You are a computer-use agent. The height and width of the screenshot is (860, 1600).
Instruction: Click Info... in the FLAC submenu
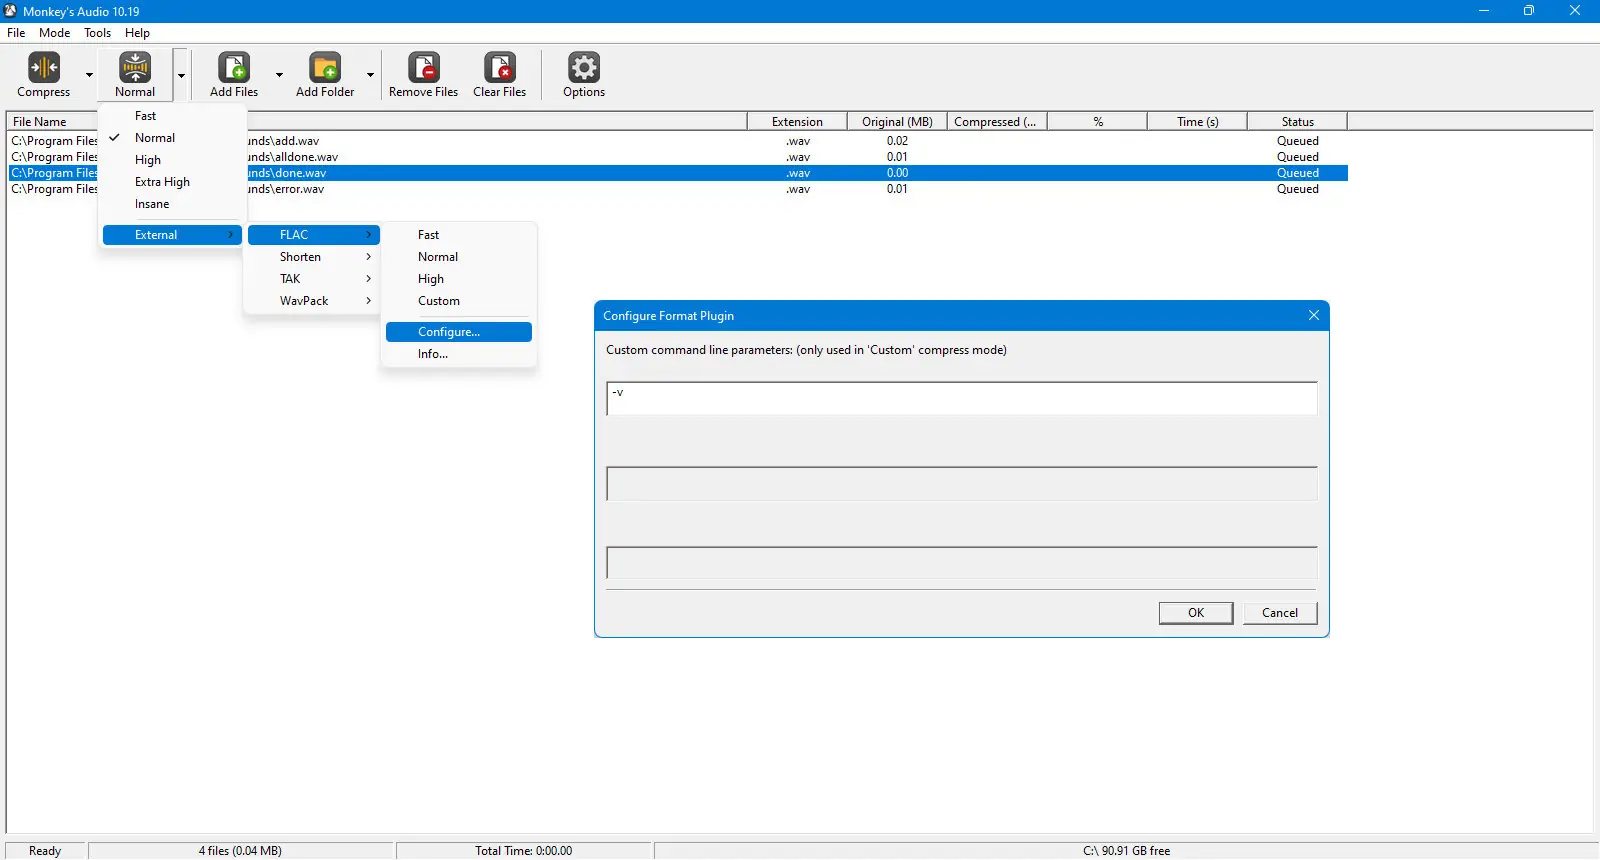pyautogui.click(x=459, y=354)
